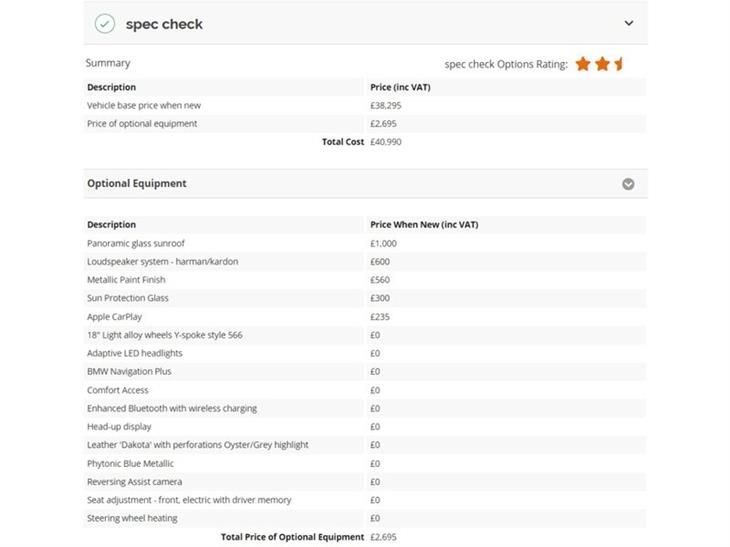Viewport: 730px width, 547px height.
Task: Click the Optional Equipment section header
Action: pyautogui.click(x=365, y=184)
